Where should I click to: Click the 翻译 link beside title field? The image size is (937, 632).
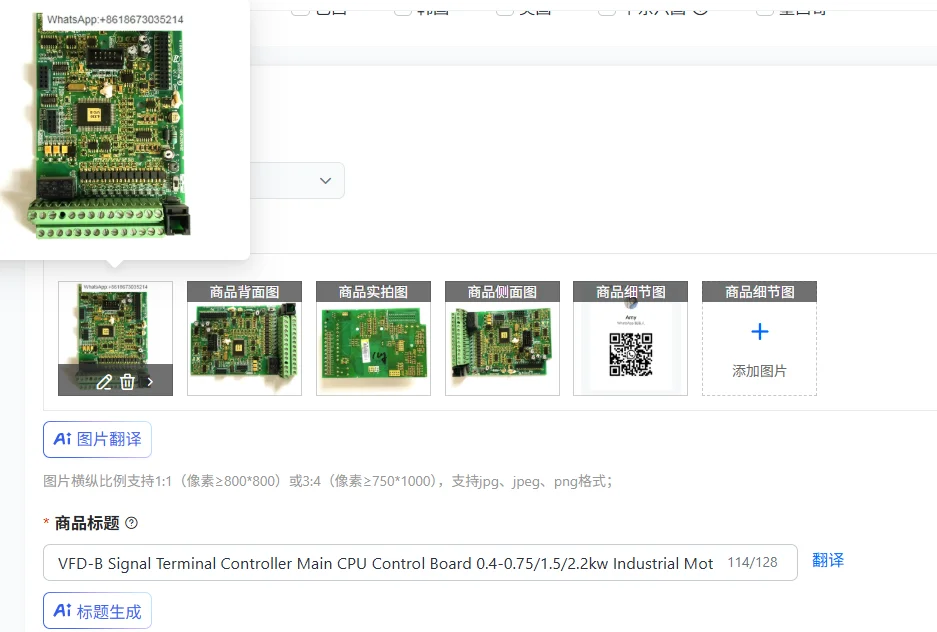pyautogui.click(x=828, y=560)
